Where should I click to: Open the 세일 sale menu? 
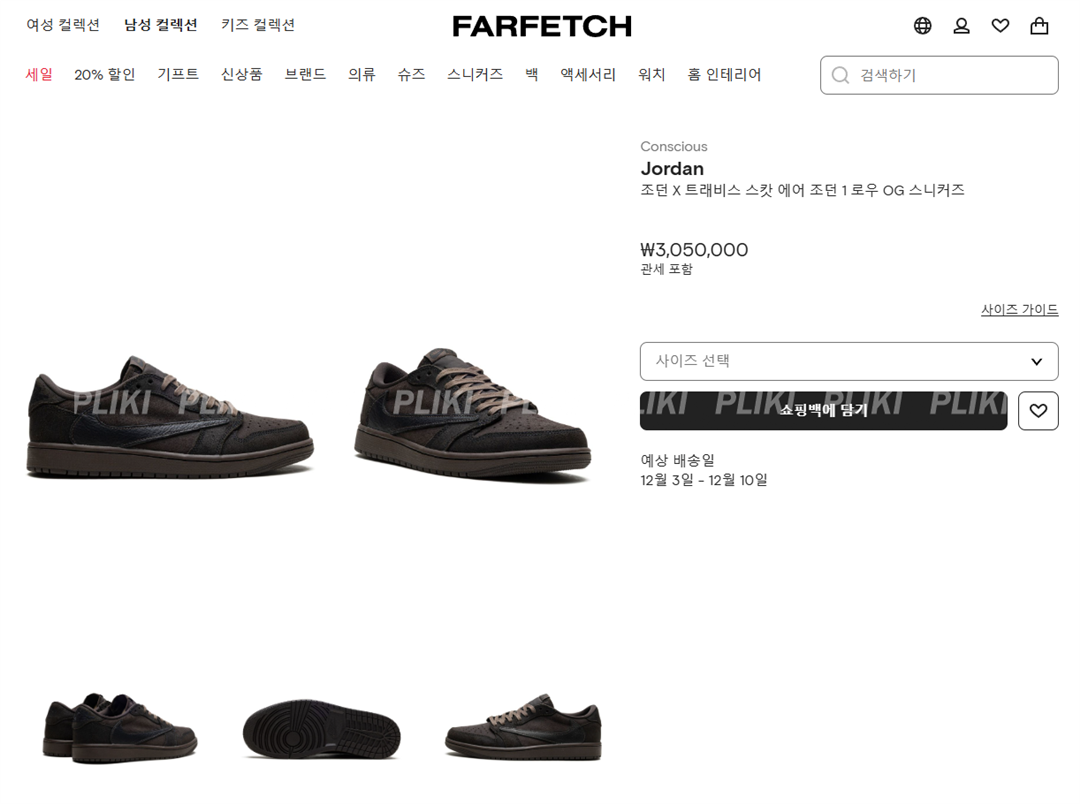click(x=39, y=74)
